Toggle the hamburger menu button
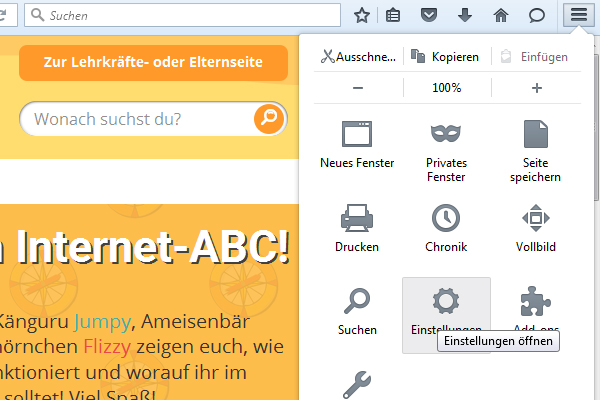600x400 pixels. [579, 15]
